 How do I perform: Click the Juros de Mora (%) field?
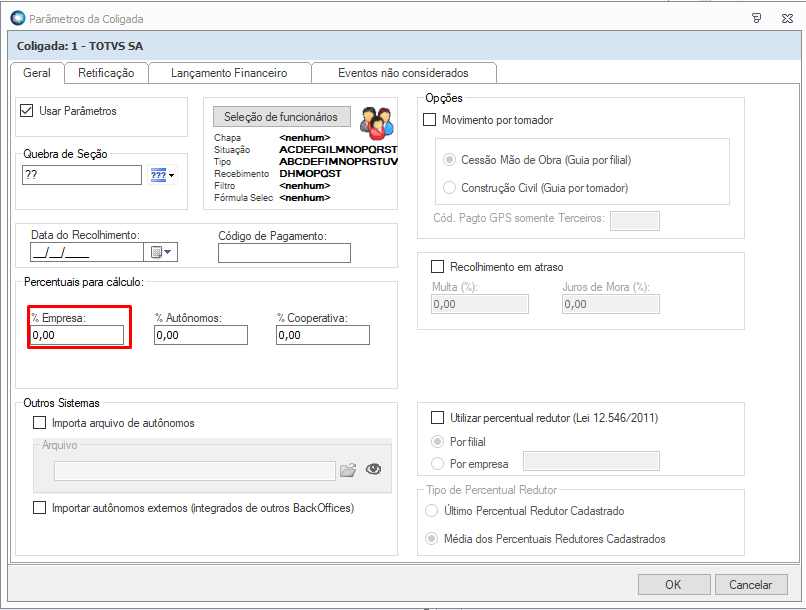coord(611,304)
